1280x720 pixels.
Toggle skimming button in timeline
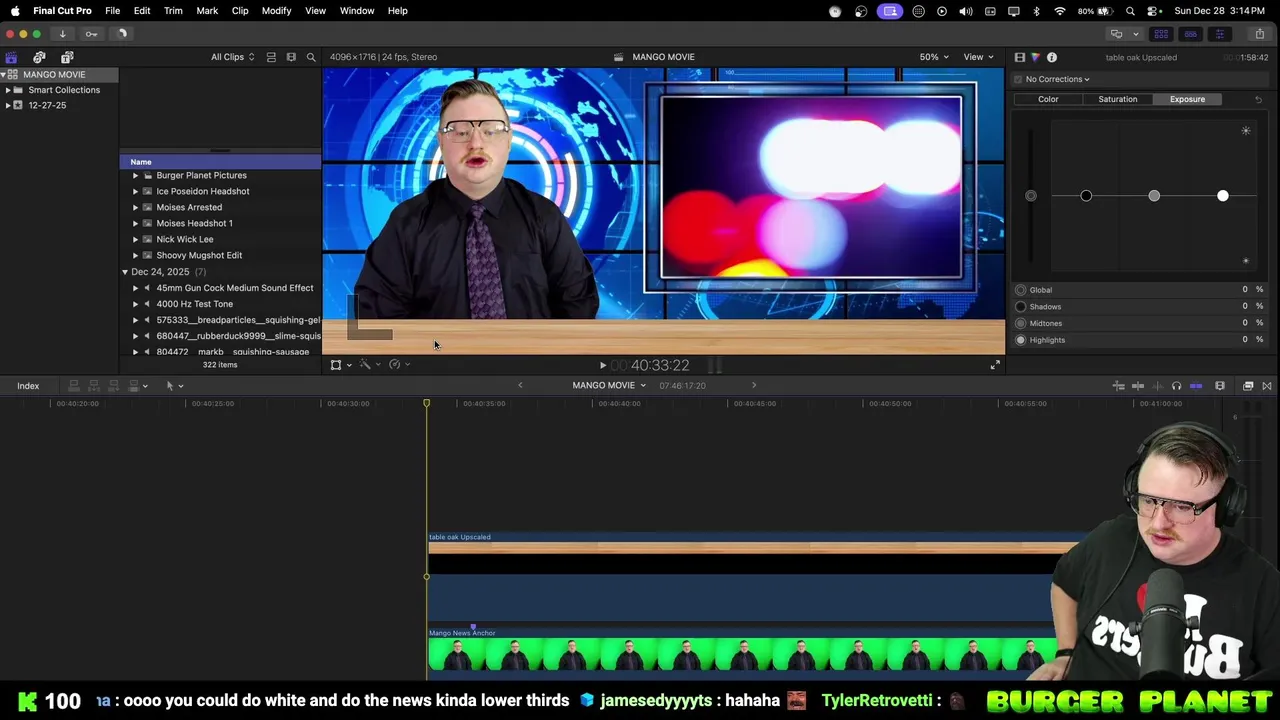coord(1138,386)
